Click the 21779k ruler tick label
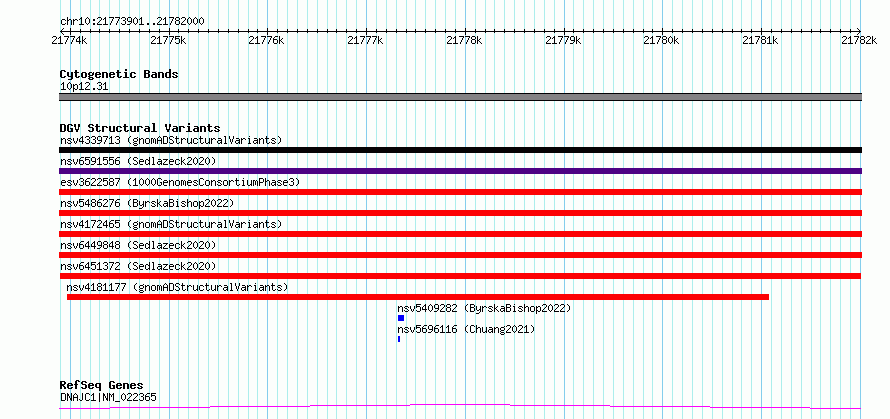The width and height of the screenshot is (890, 419). 564,40
